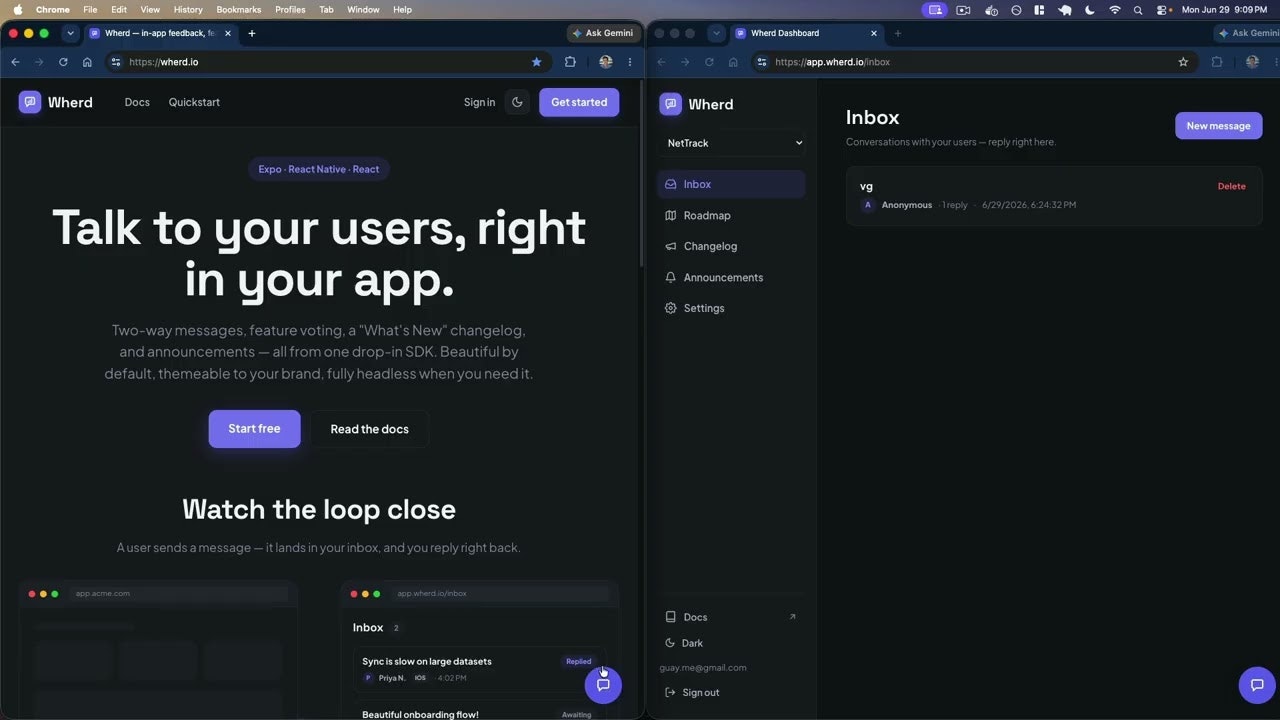
Task: Bookmark wherd.io with the star icon
Action: tap(537, 62)
